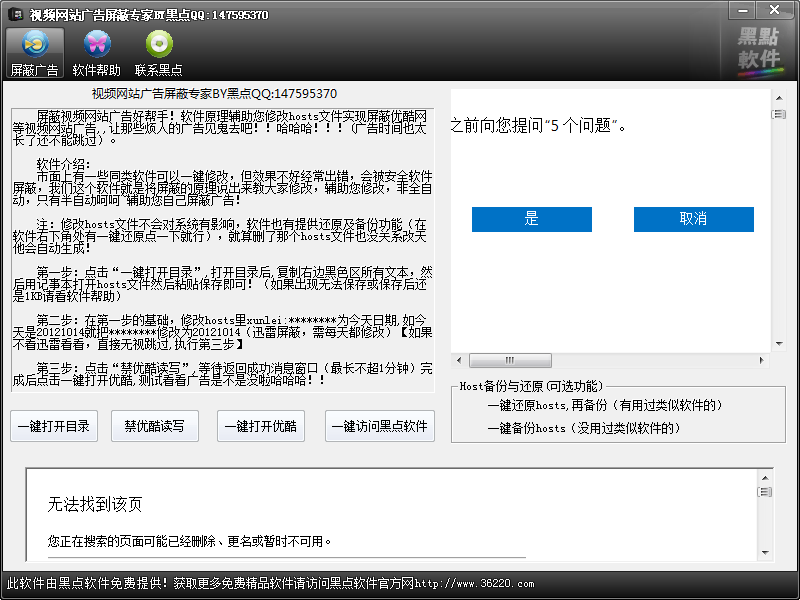Image resolution: width=800 pixels, height=600 pixels.
Task: Click the text 您正在搜索的页面可能已经删除
Action: coord(189,541)
